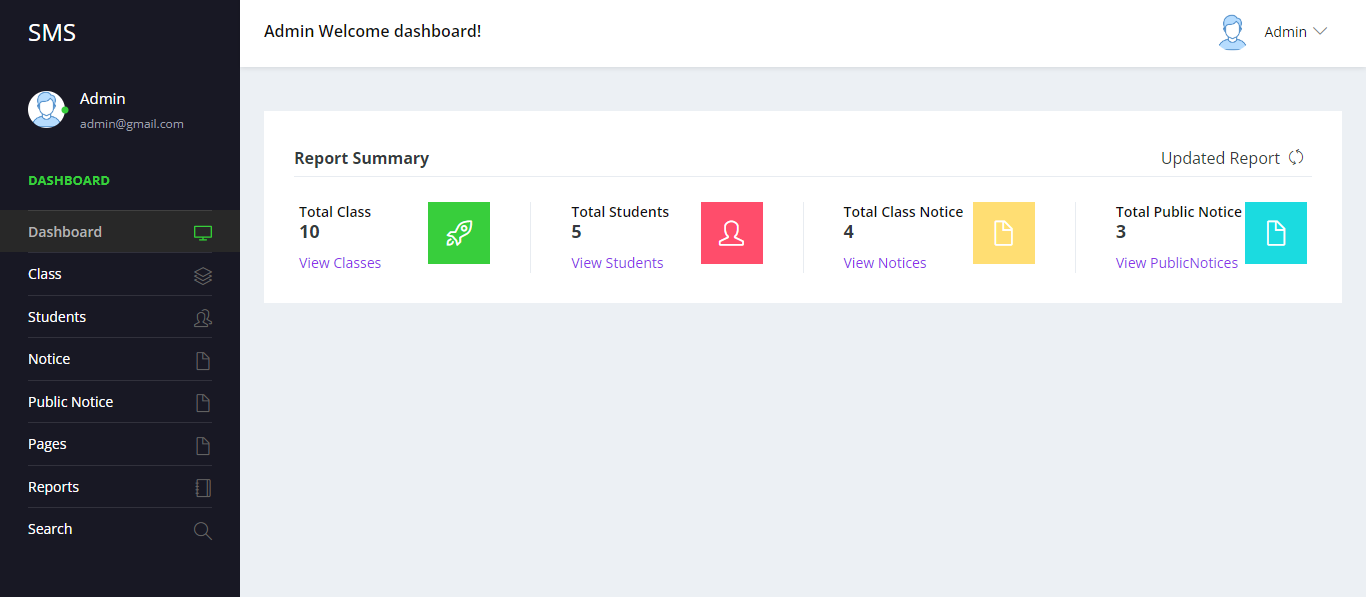Click the View Students link
The height and width of the screenshot is (597, 1366).
coord(617,262)
